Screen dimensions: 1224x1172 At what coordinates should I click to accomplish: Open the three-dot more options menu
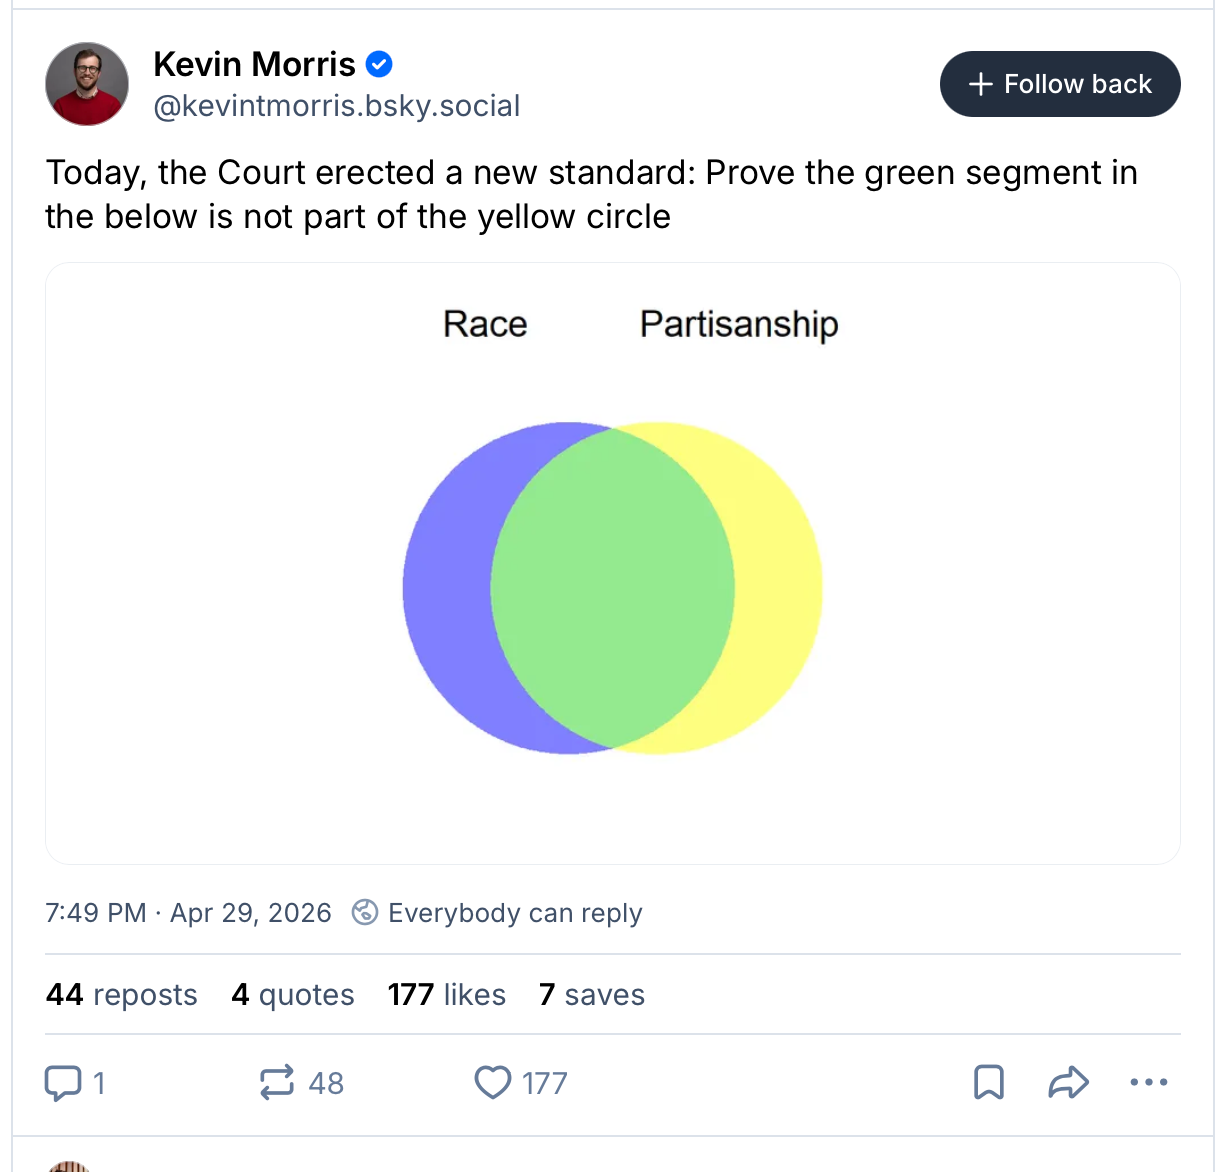click(1148, 1082)
